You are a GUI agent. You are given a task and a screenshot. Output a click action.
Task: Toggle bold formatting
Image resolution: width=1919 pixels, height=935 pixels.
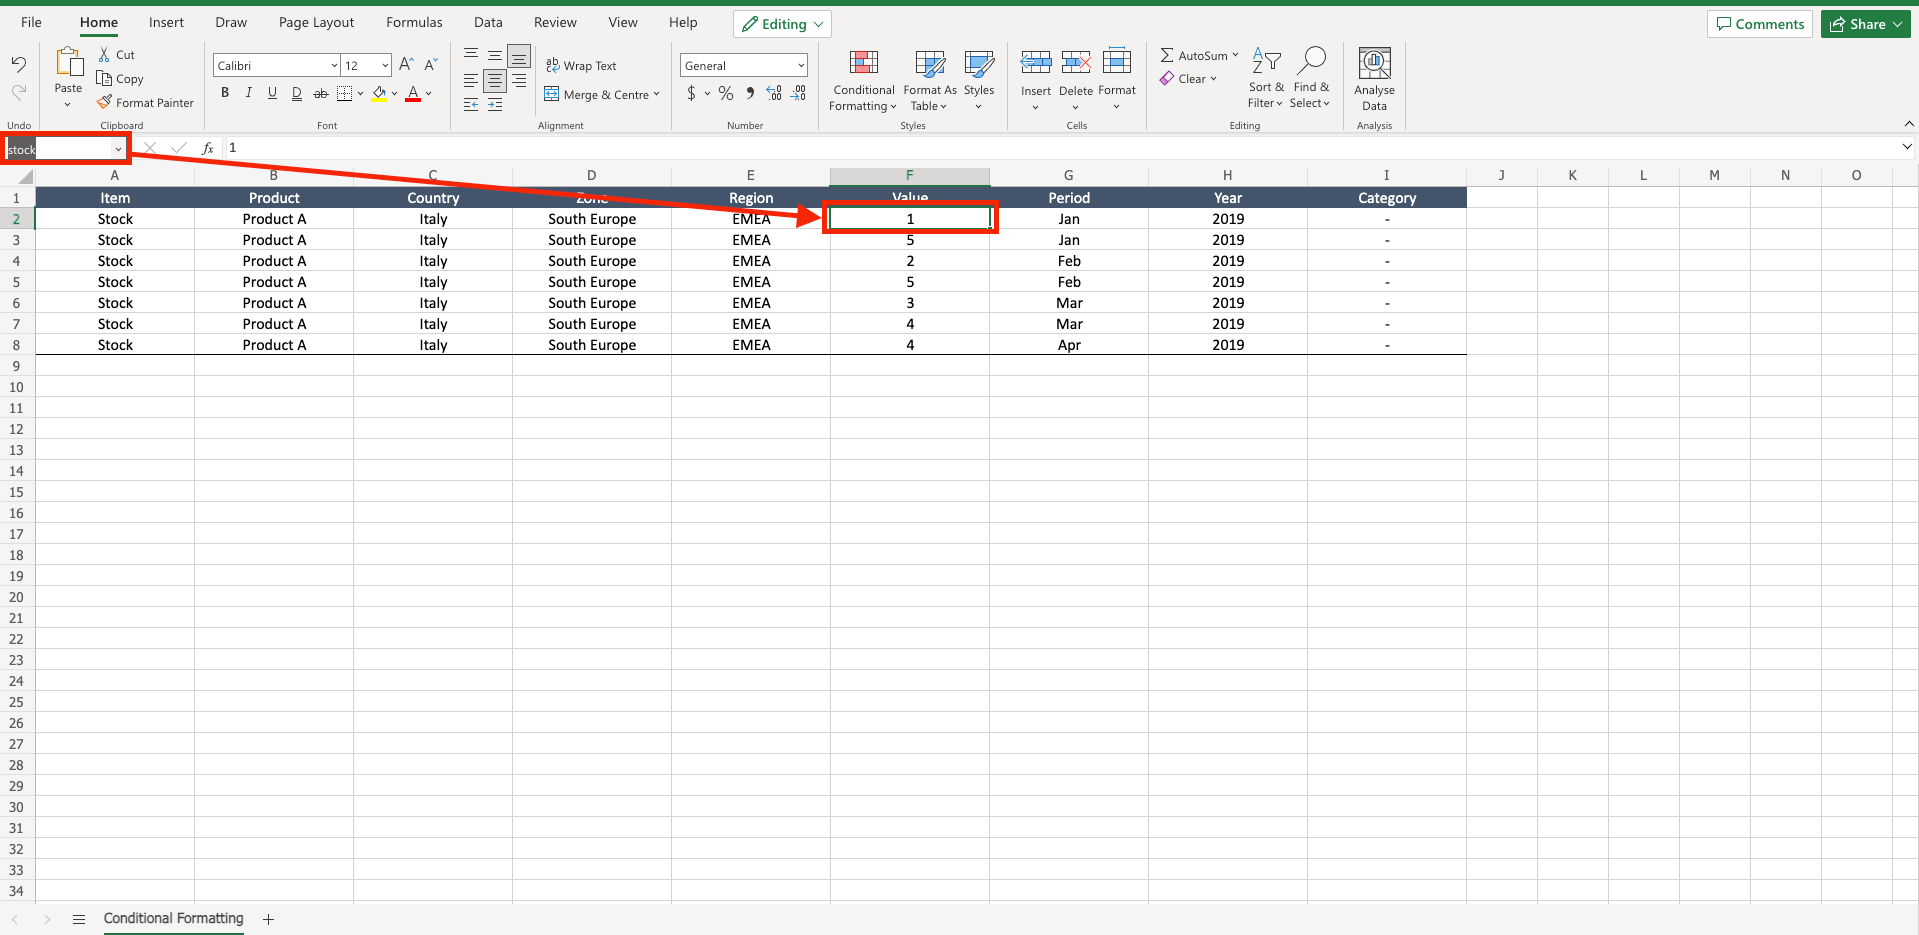click(x=224, y=92)
